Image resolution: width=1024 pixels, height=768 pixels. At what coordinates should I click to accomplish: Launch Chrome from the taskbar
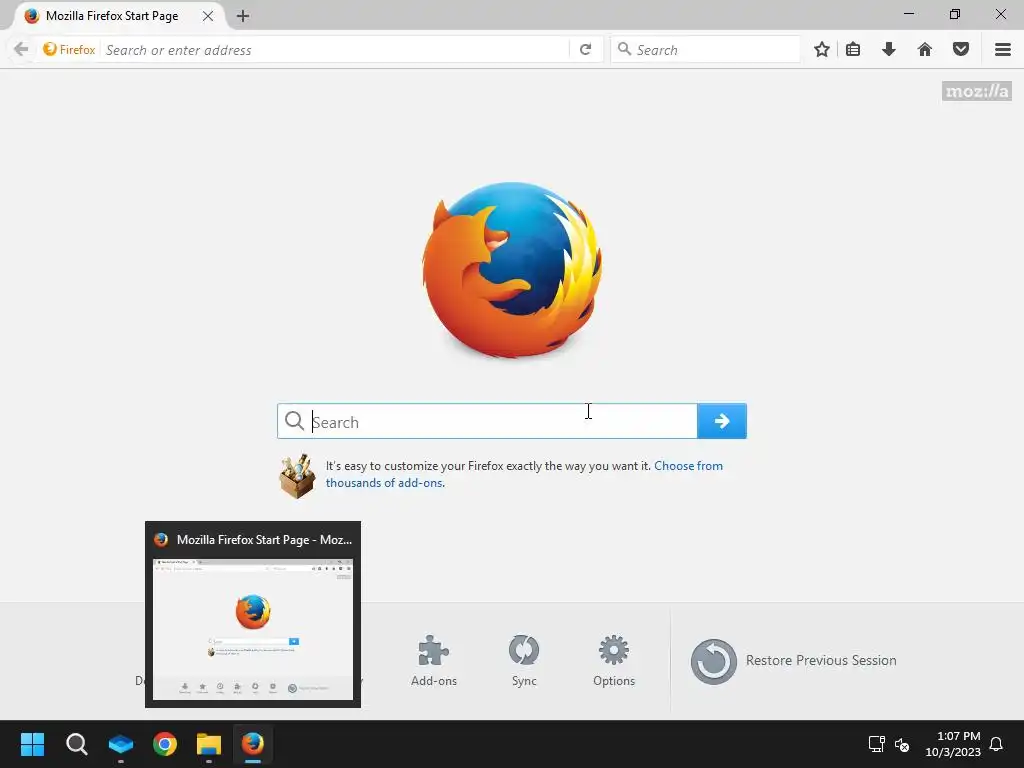point(165,744)
